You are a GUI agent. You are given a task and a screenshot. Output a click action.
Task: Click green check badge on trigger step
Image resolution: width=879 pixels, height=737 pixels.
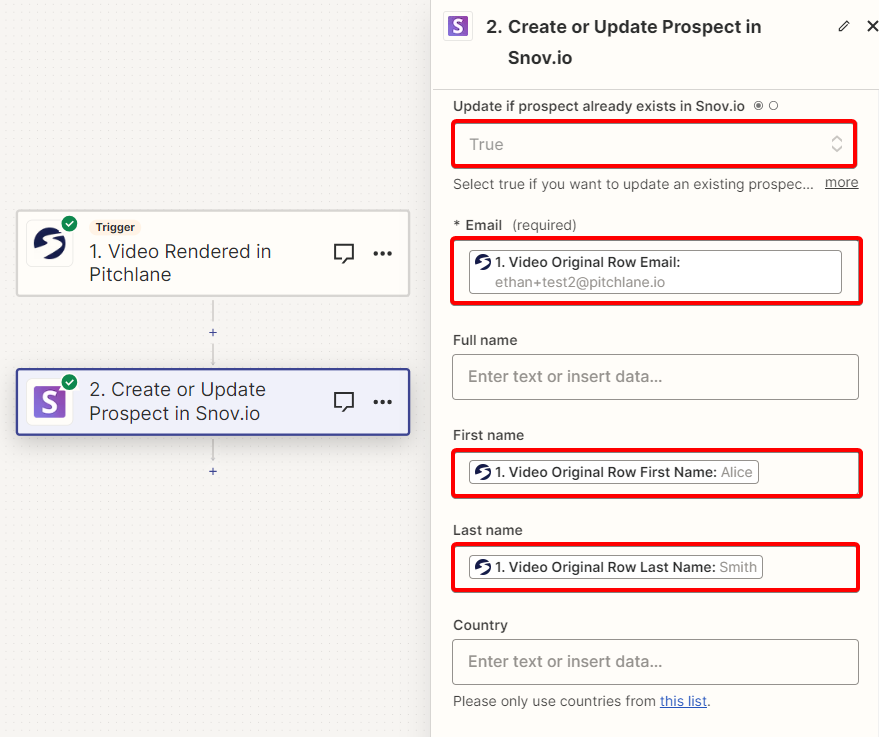tap(70, 224)
